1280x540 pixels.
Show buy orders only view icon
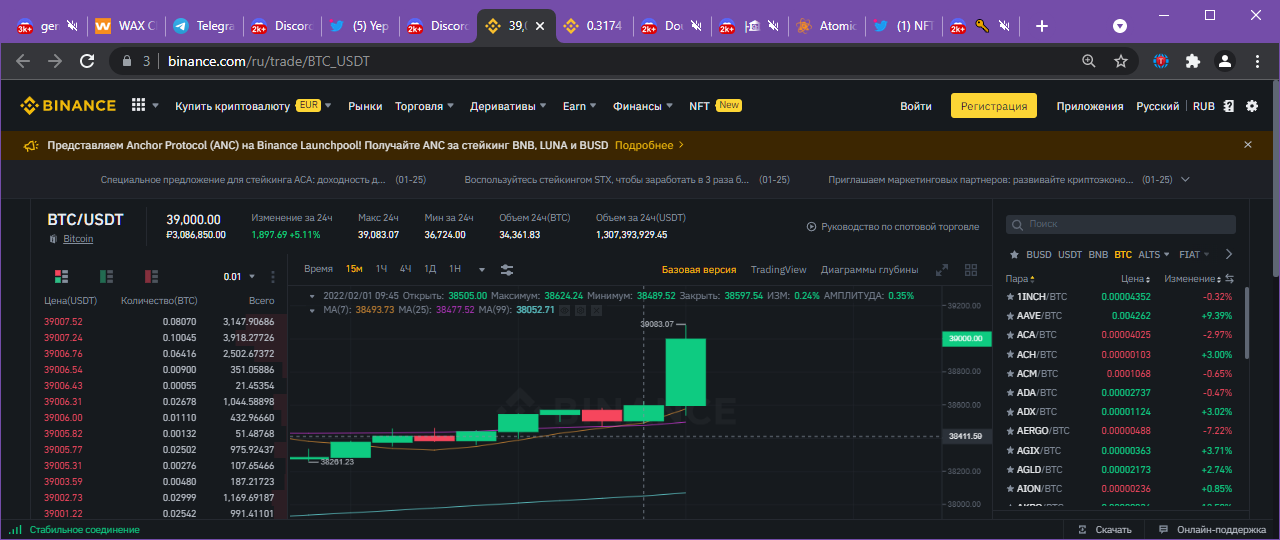click(106, 276)
